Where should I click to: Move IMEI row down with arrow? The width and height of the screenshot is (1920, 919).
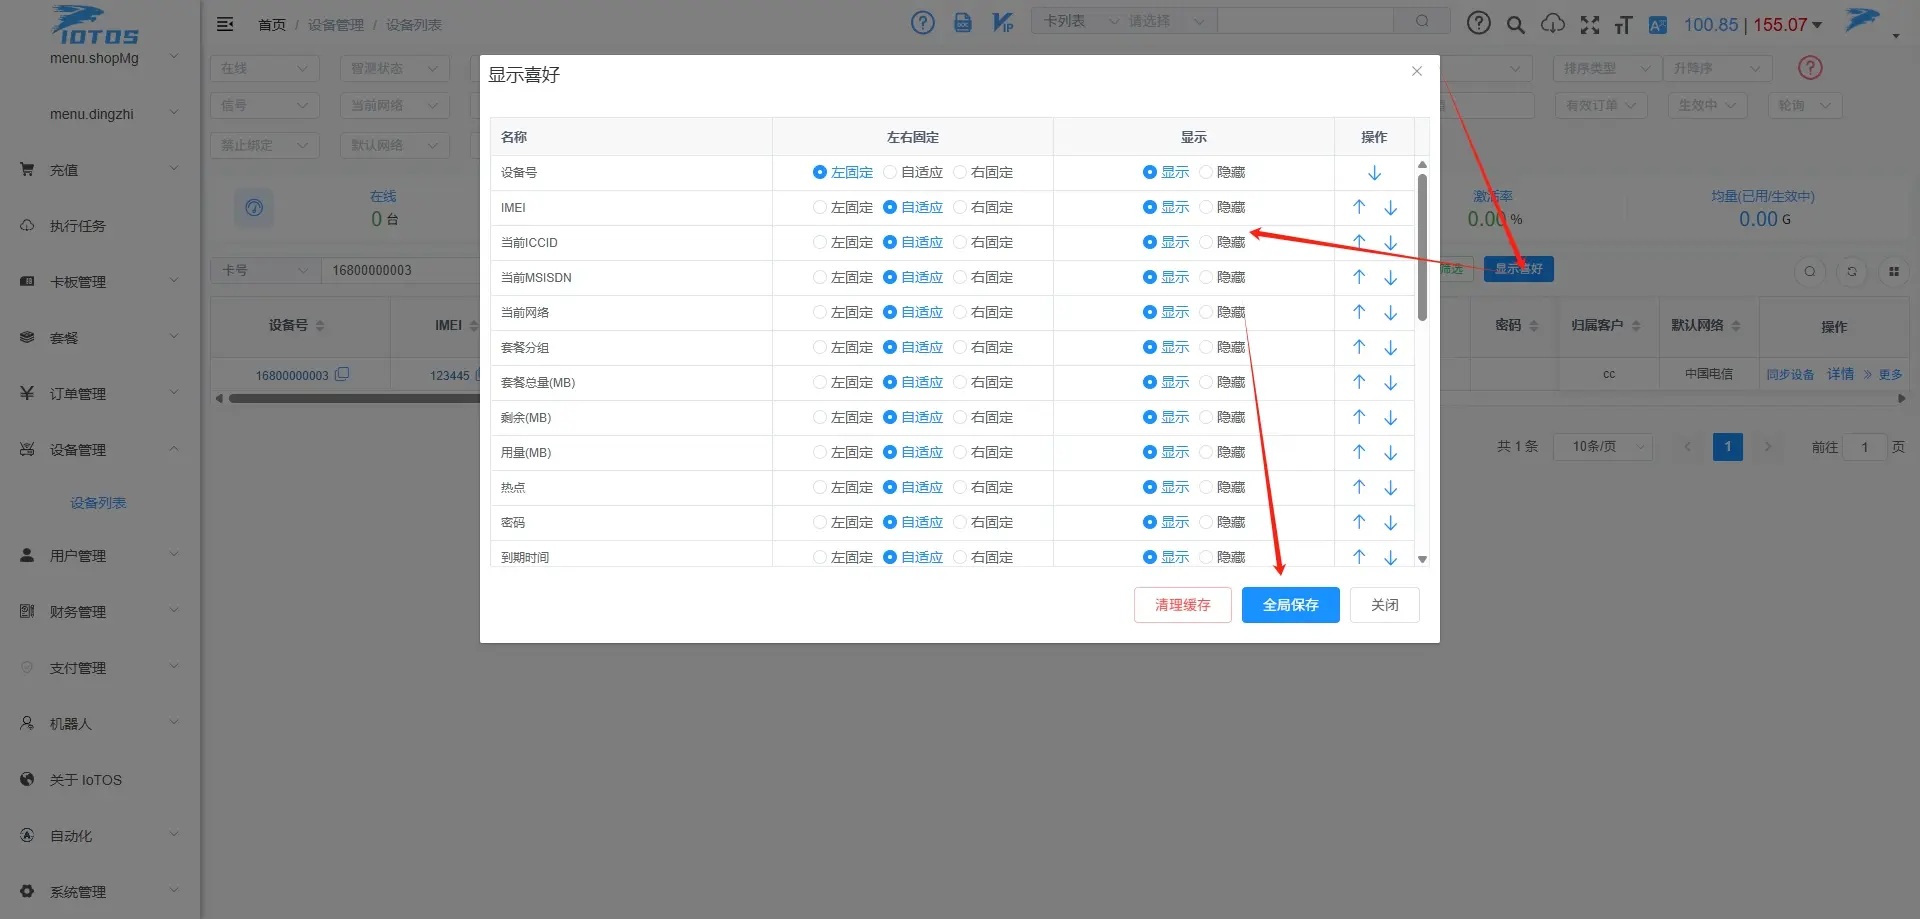click(1390, 208)
